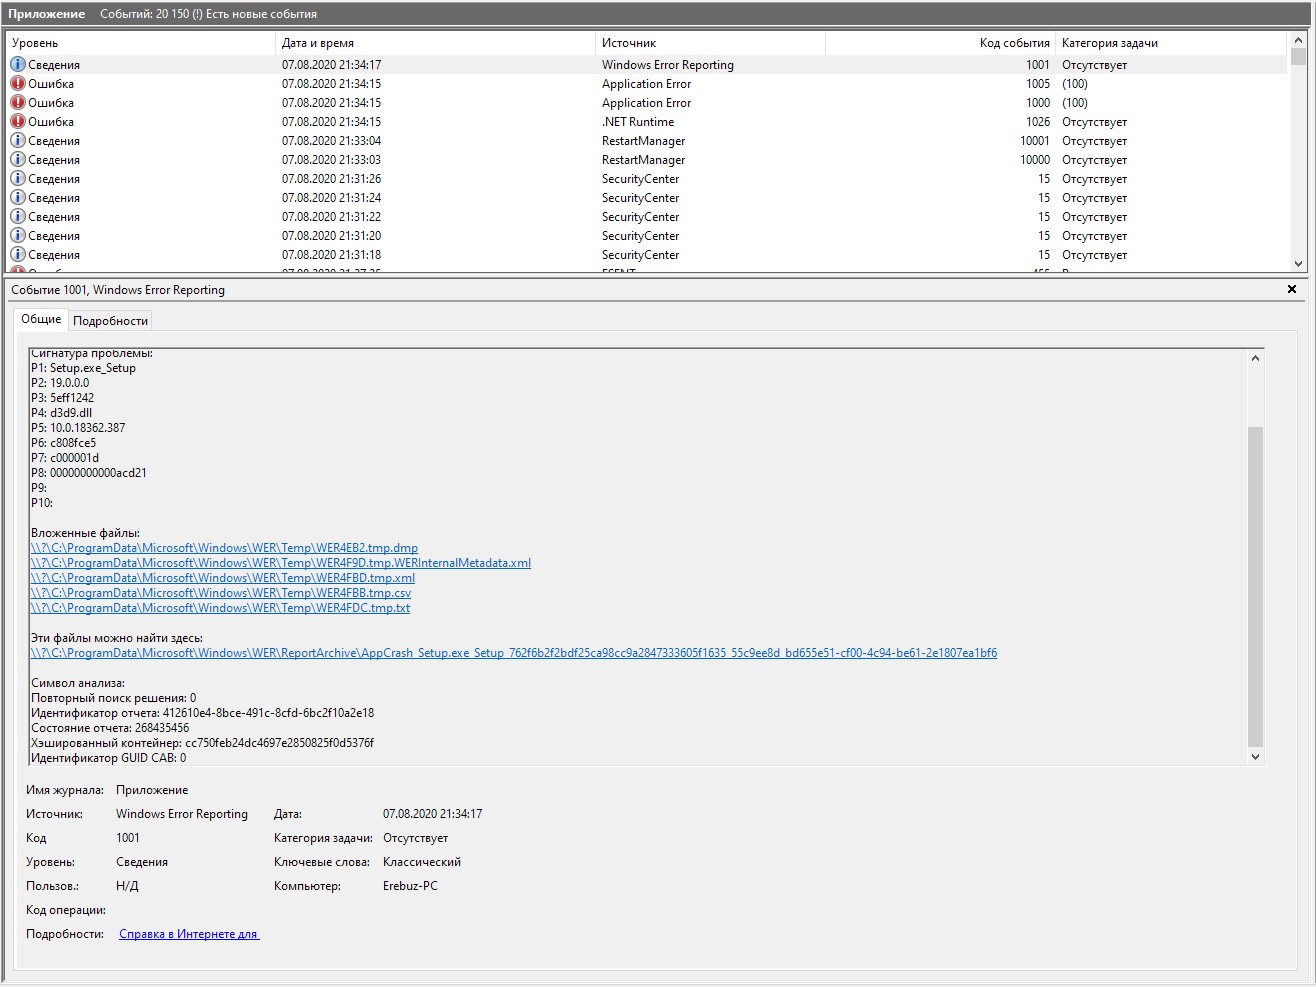Click report ID 412610e4-8bce-491c line

(x=202, y=713)
